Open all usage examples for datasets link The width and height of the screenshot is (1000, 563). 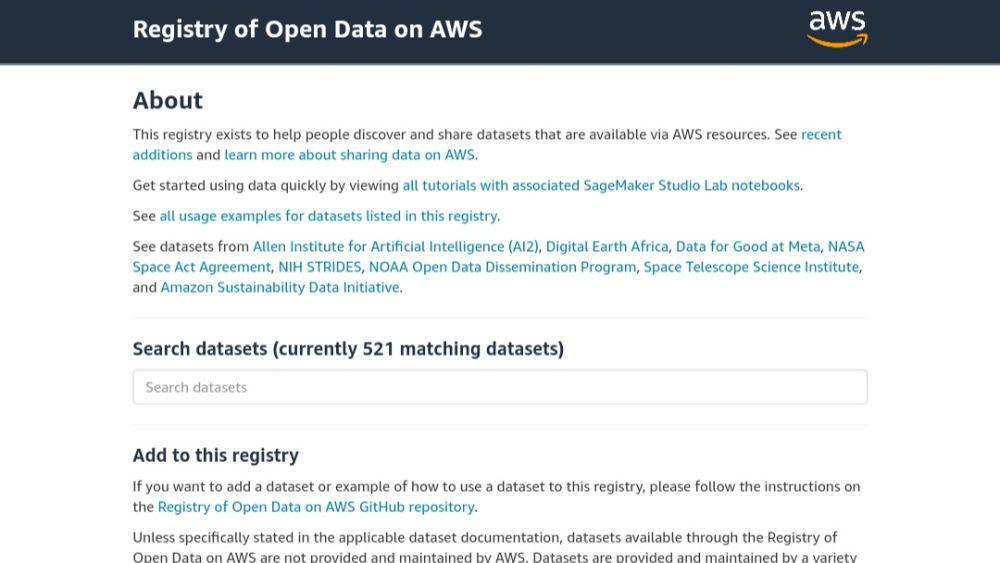coord(328,216)
